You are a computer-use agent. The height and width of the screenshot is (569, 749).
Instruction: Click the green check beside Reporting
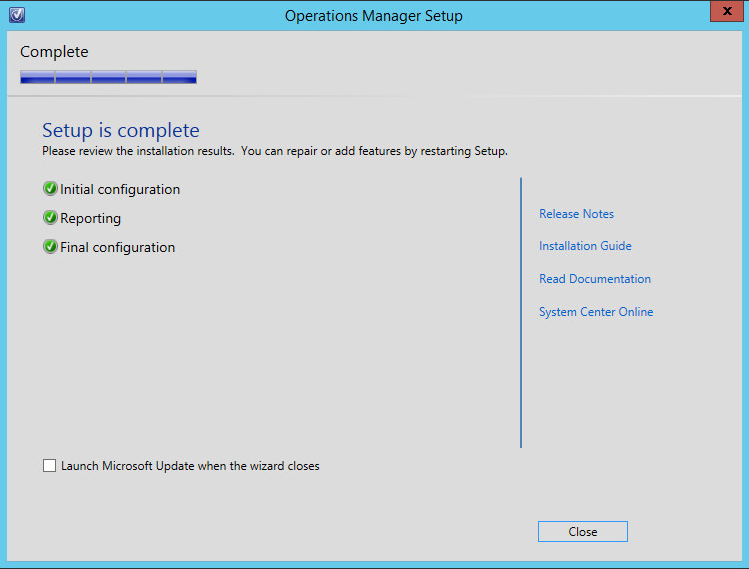50,217
